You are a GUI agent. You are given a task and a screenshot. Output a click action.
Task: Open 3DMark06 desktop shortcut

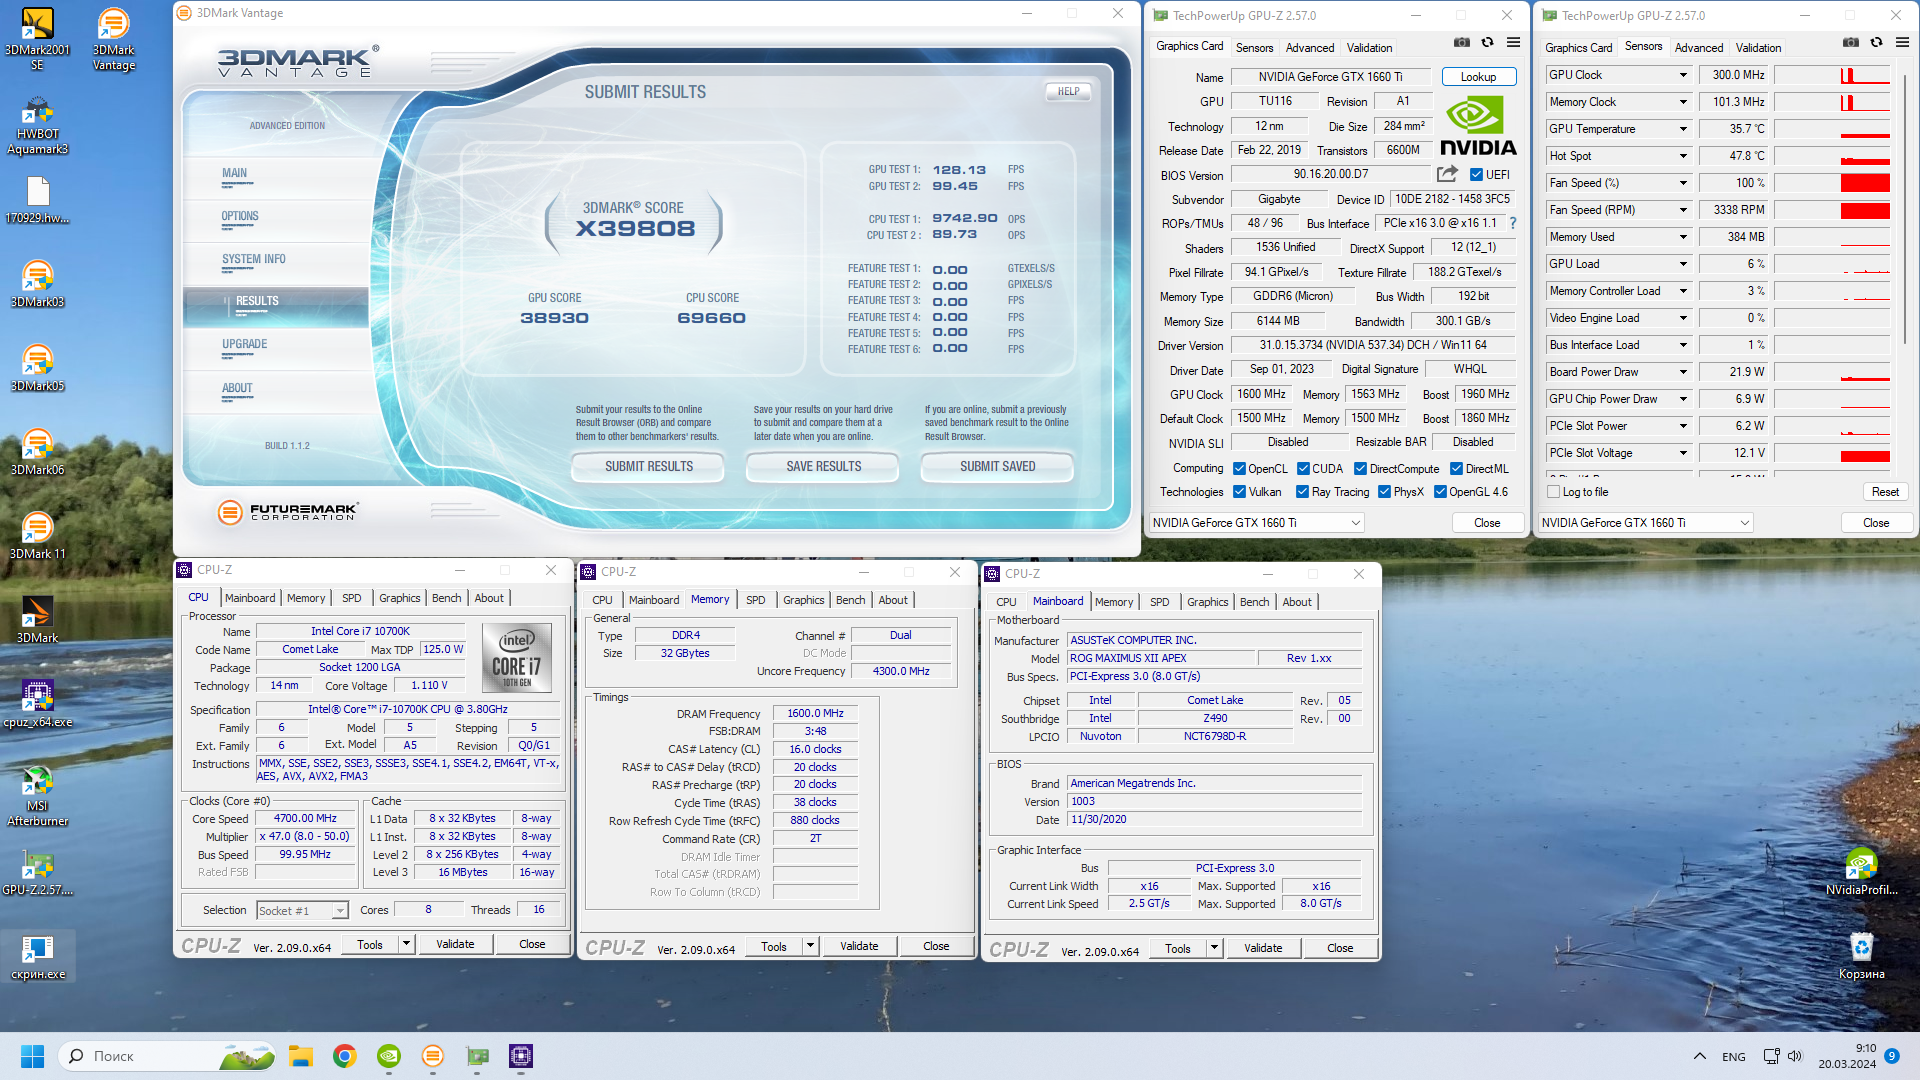tap(37, 452)
